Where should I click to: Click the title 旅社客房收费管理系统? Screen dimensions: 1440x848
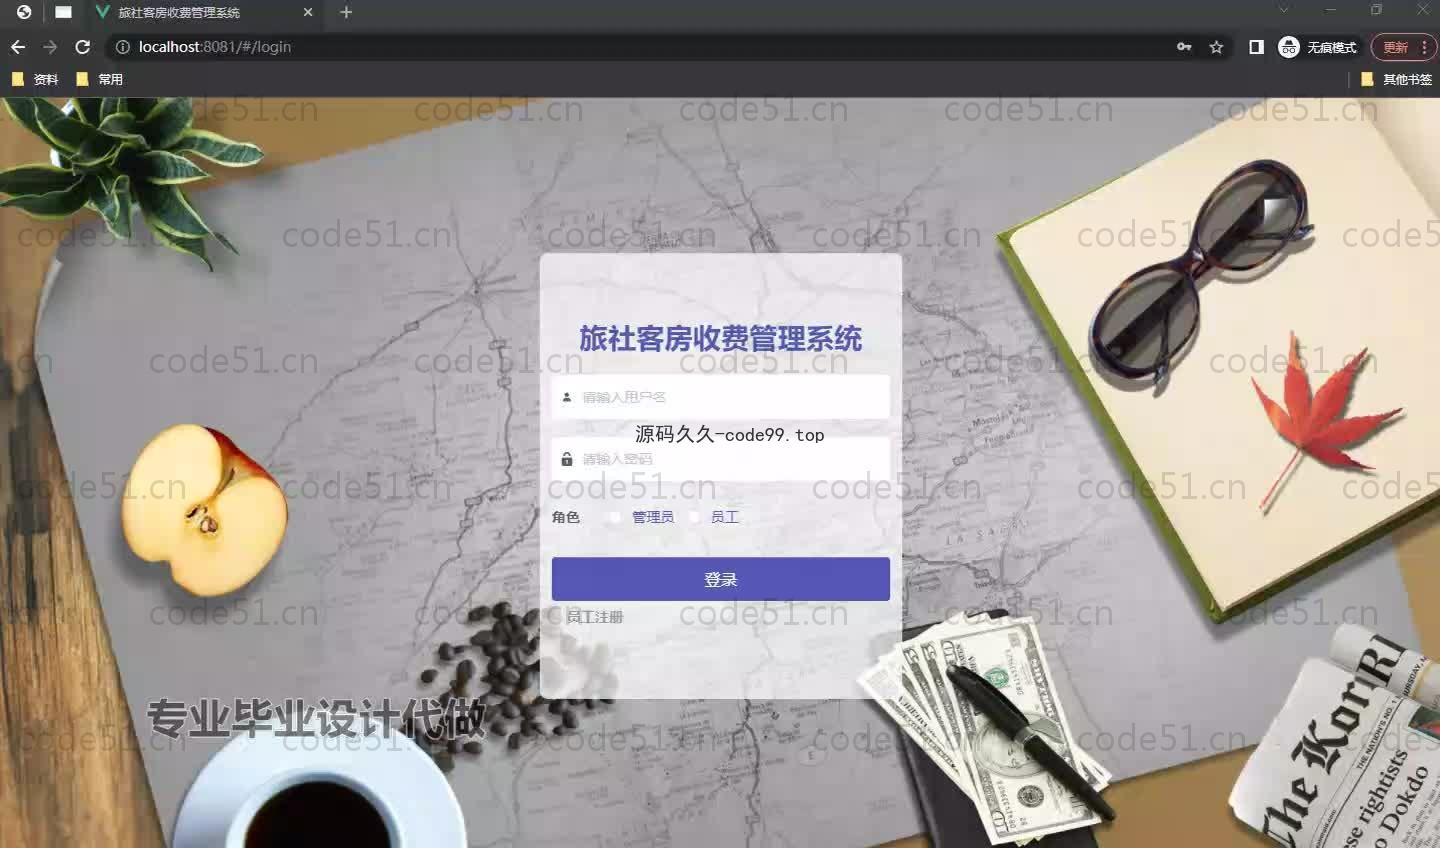pyautogui.click(x=721, y=339)
